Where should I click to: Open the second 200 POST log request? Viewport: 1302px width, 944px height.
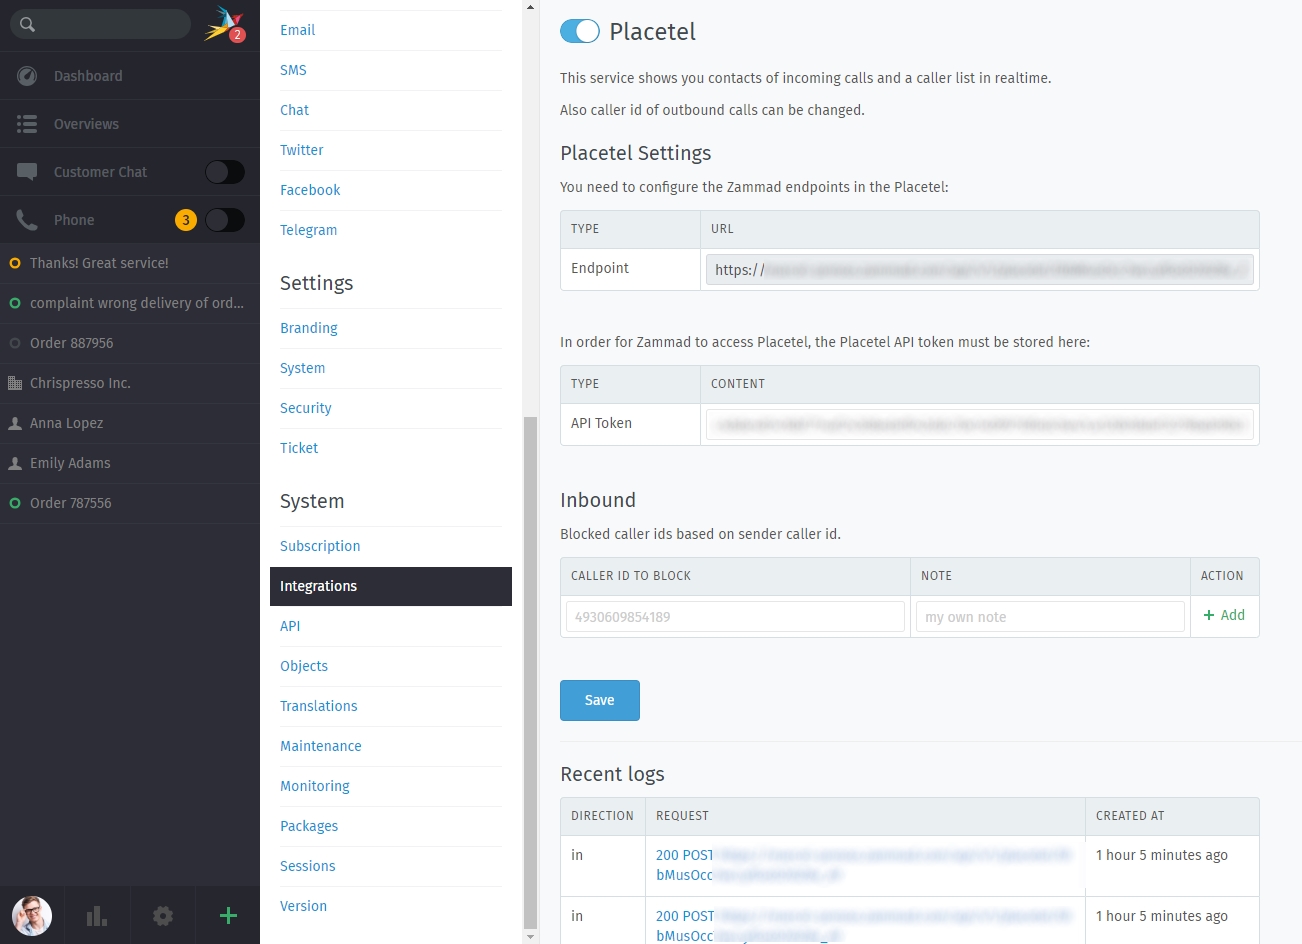(865, 926)
